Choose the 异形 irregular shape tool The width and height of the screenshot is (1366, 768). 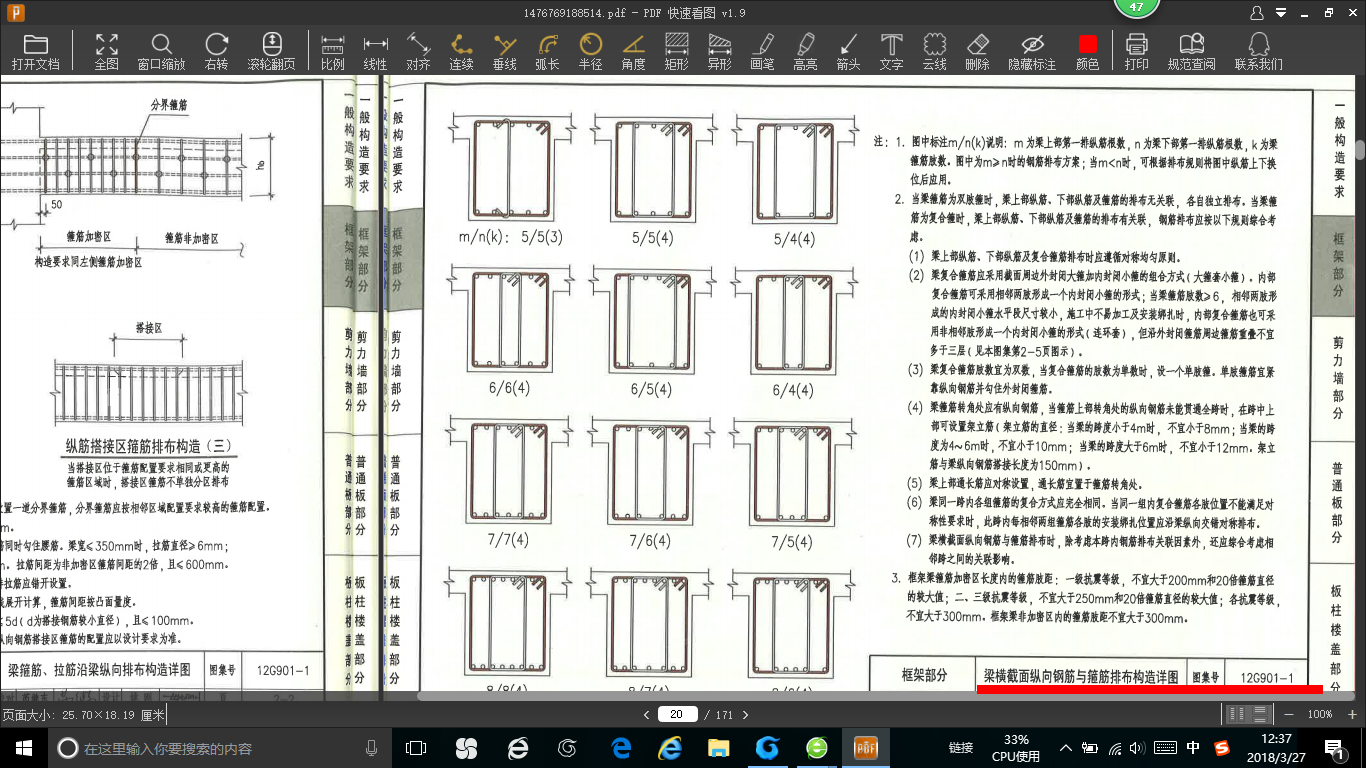[719, 51]
